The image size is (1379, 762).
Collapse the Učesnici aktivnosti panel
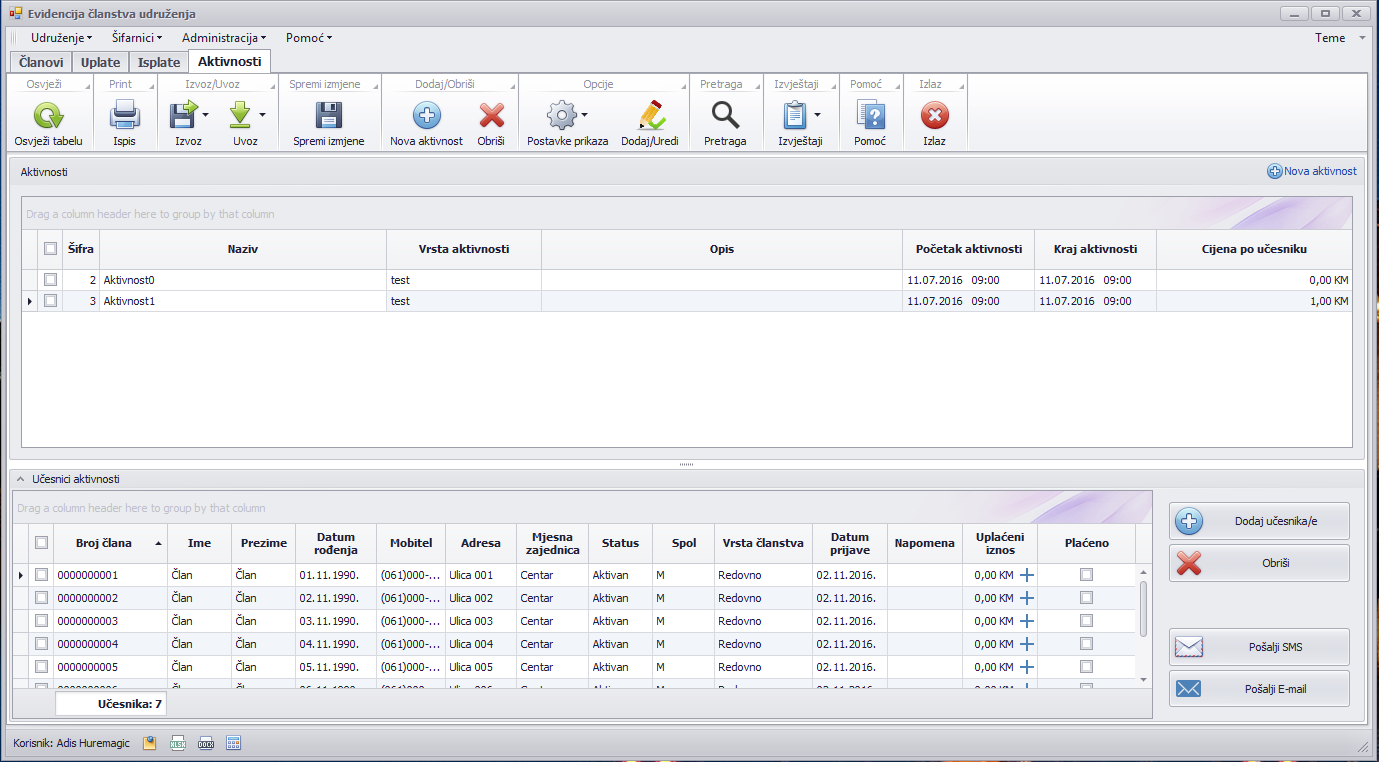click(x=21, y=480)
